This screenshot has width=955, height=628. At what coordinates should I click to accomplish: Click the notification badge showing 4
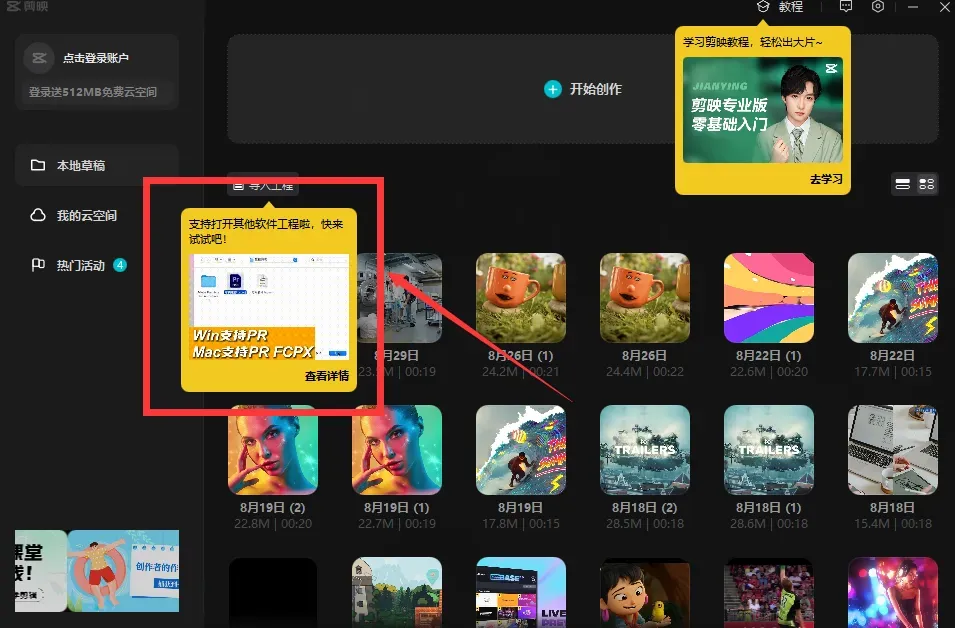tap(120, 265)
